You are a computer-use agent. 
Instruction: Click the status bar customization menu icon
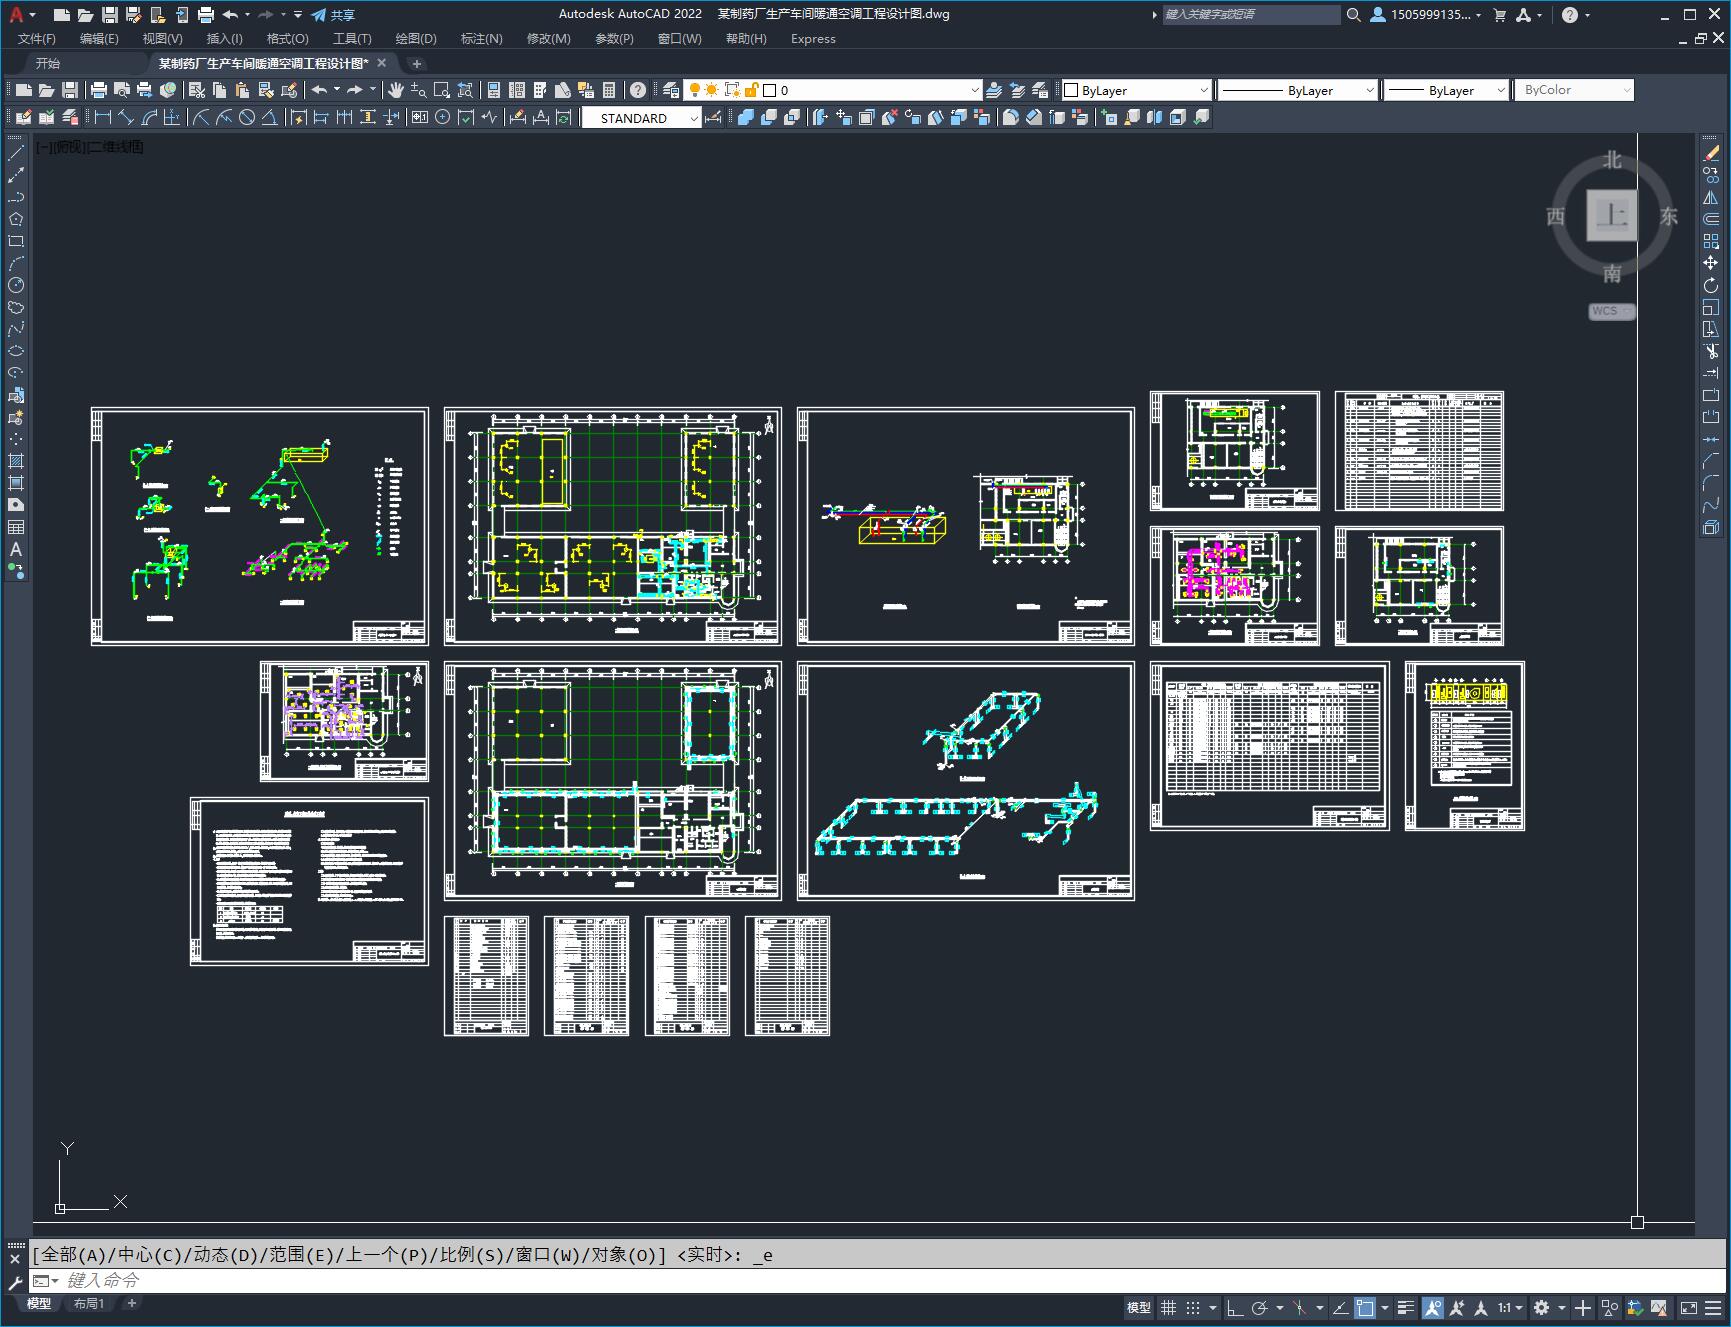coord(1715,1307)
